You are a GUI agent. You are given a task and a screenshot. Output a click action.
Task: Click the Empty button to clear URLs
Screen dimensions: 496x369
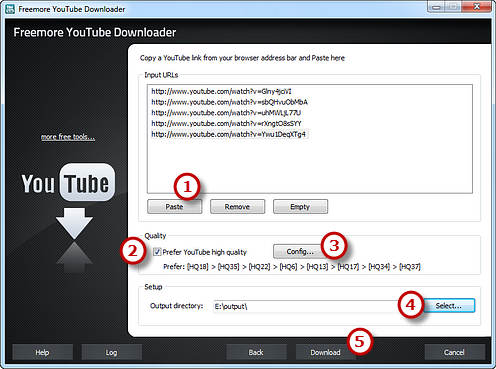[x=300, y=207]
